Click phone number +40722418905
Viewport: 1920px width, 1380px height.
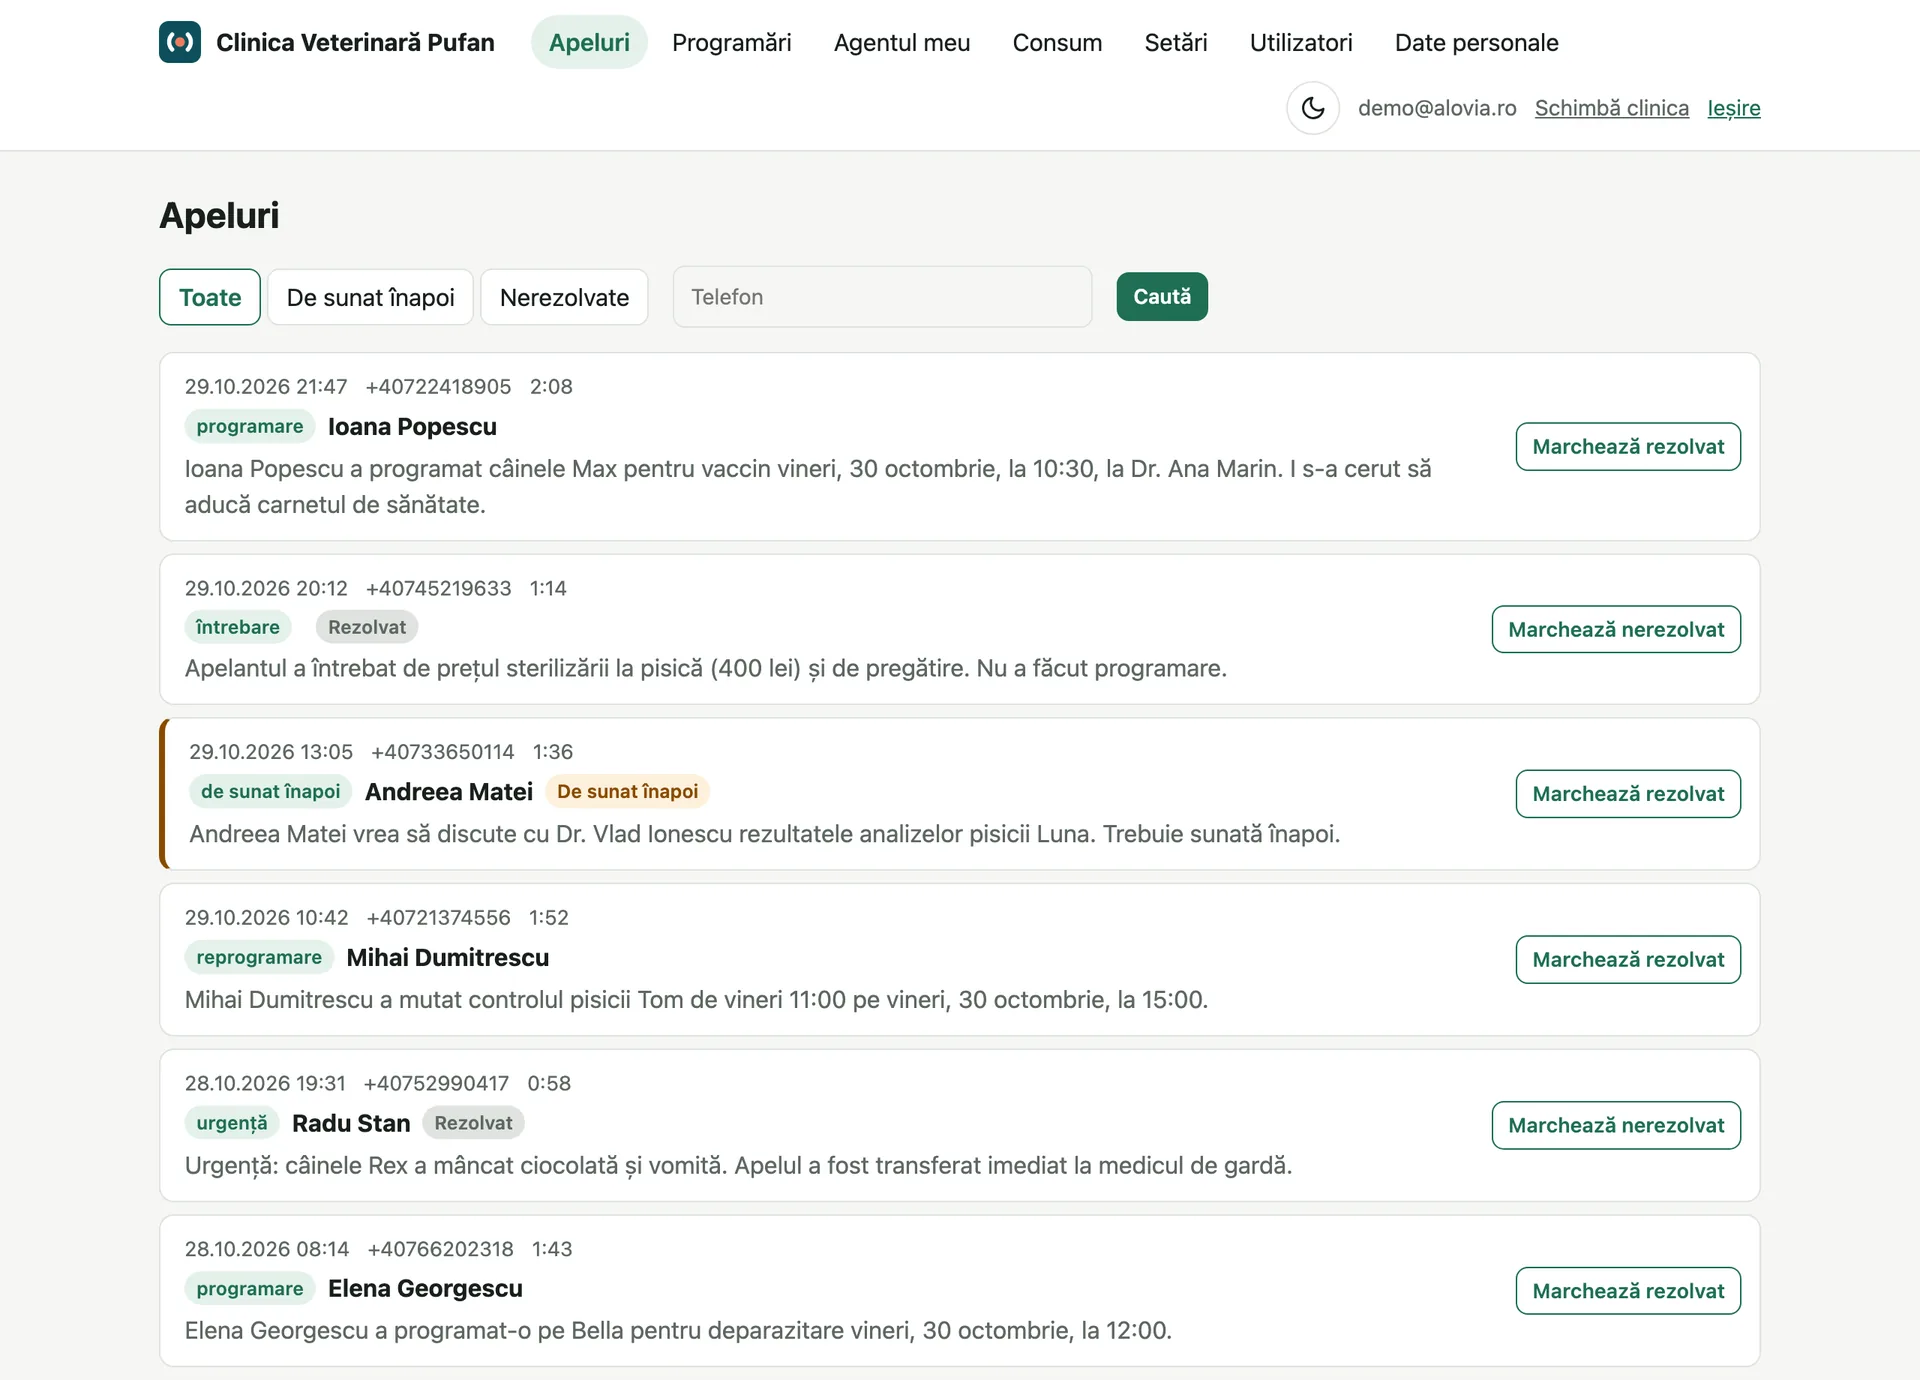(x=438, y=387)
